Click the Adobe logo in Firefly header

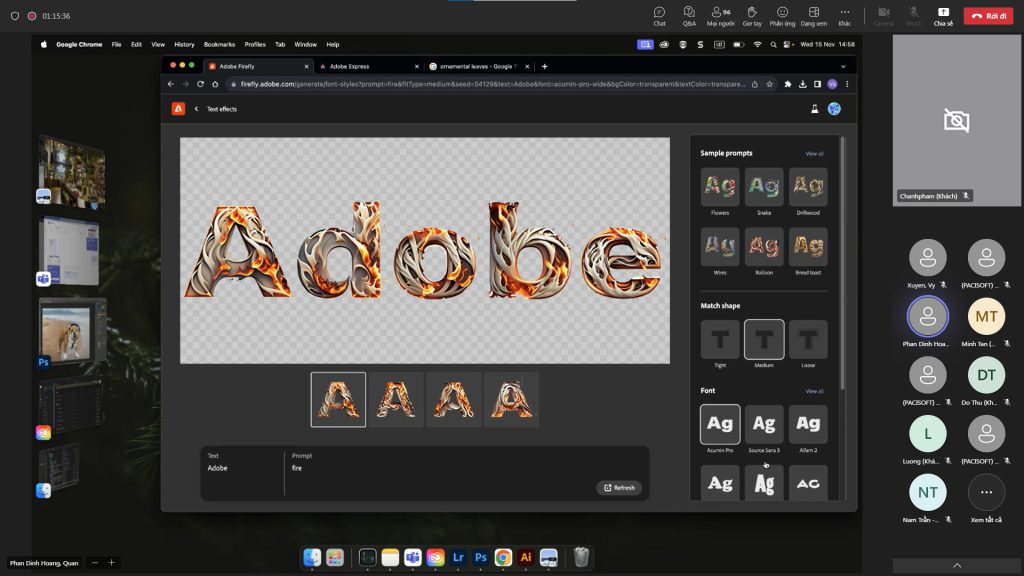(x=178, y=109)
